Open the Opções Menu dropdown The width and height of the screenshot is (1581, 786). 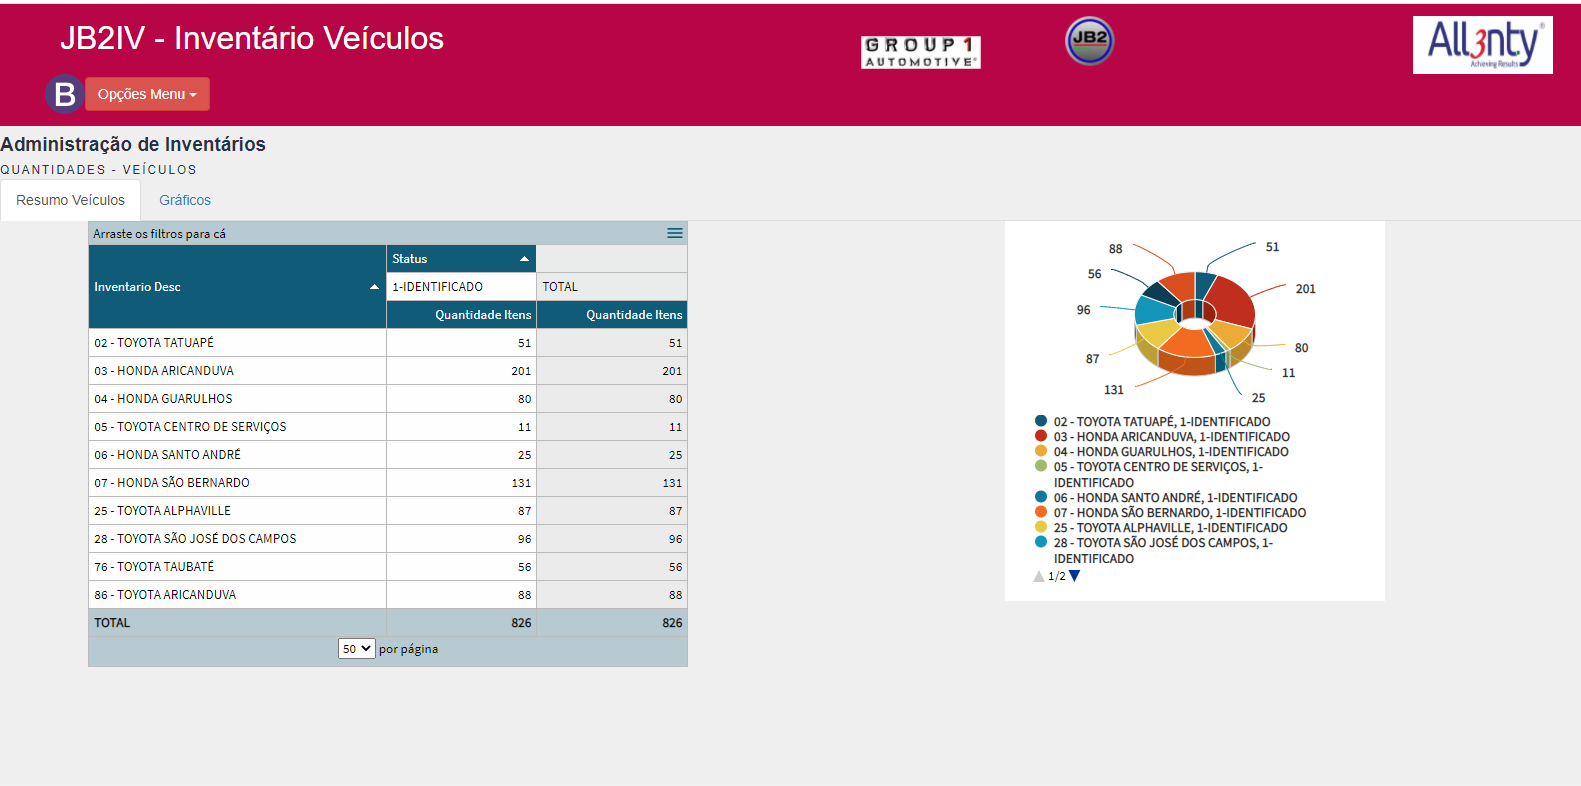point(147,94)
